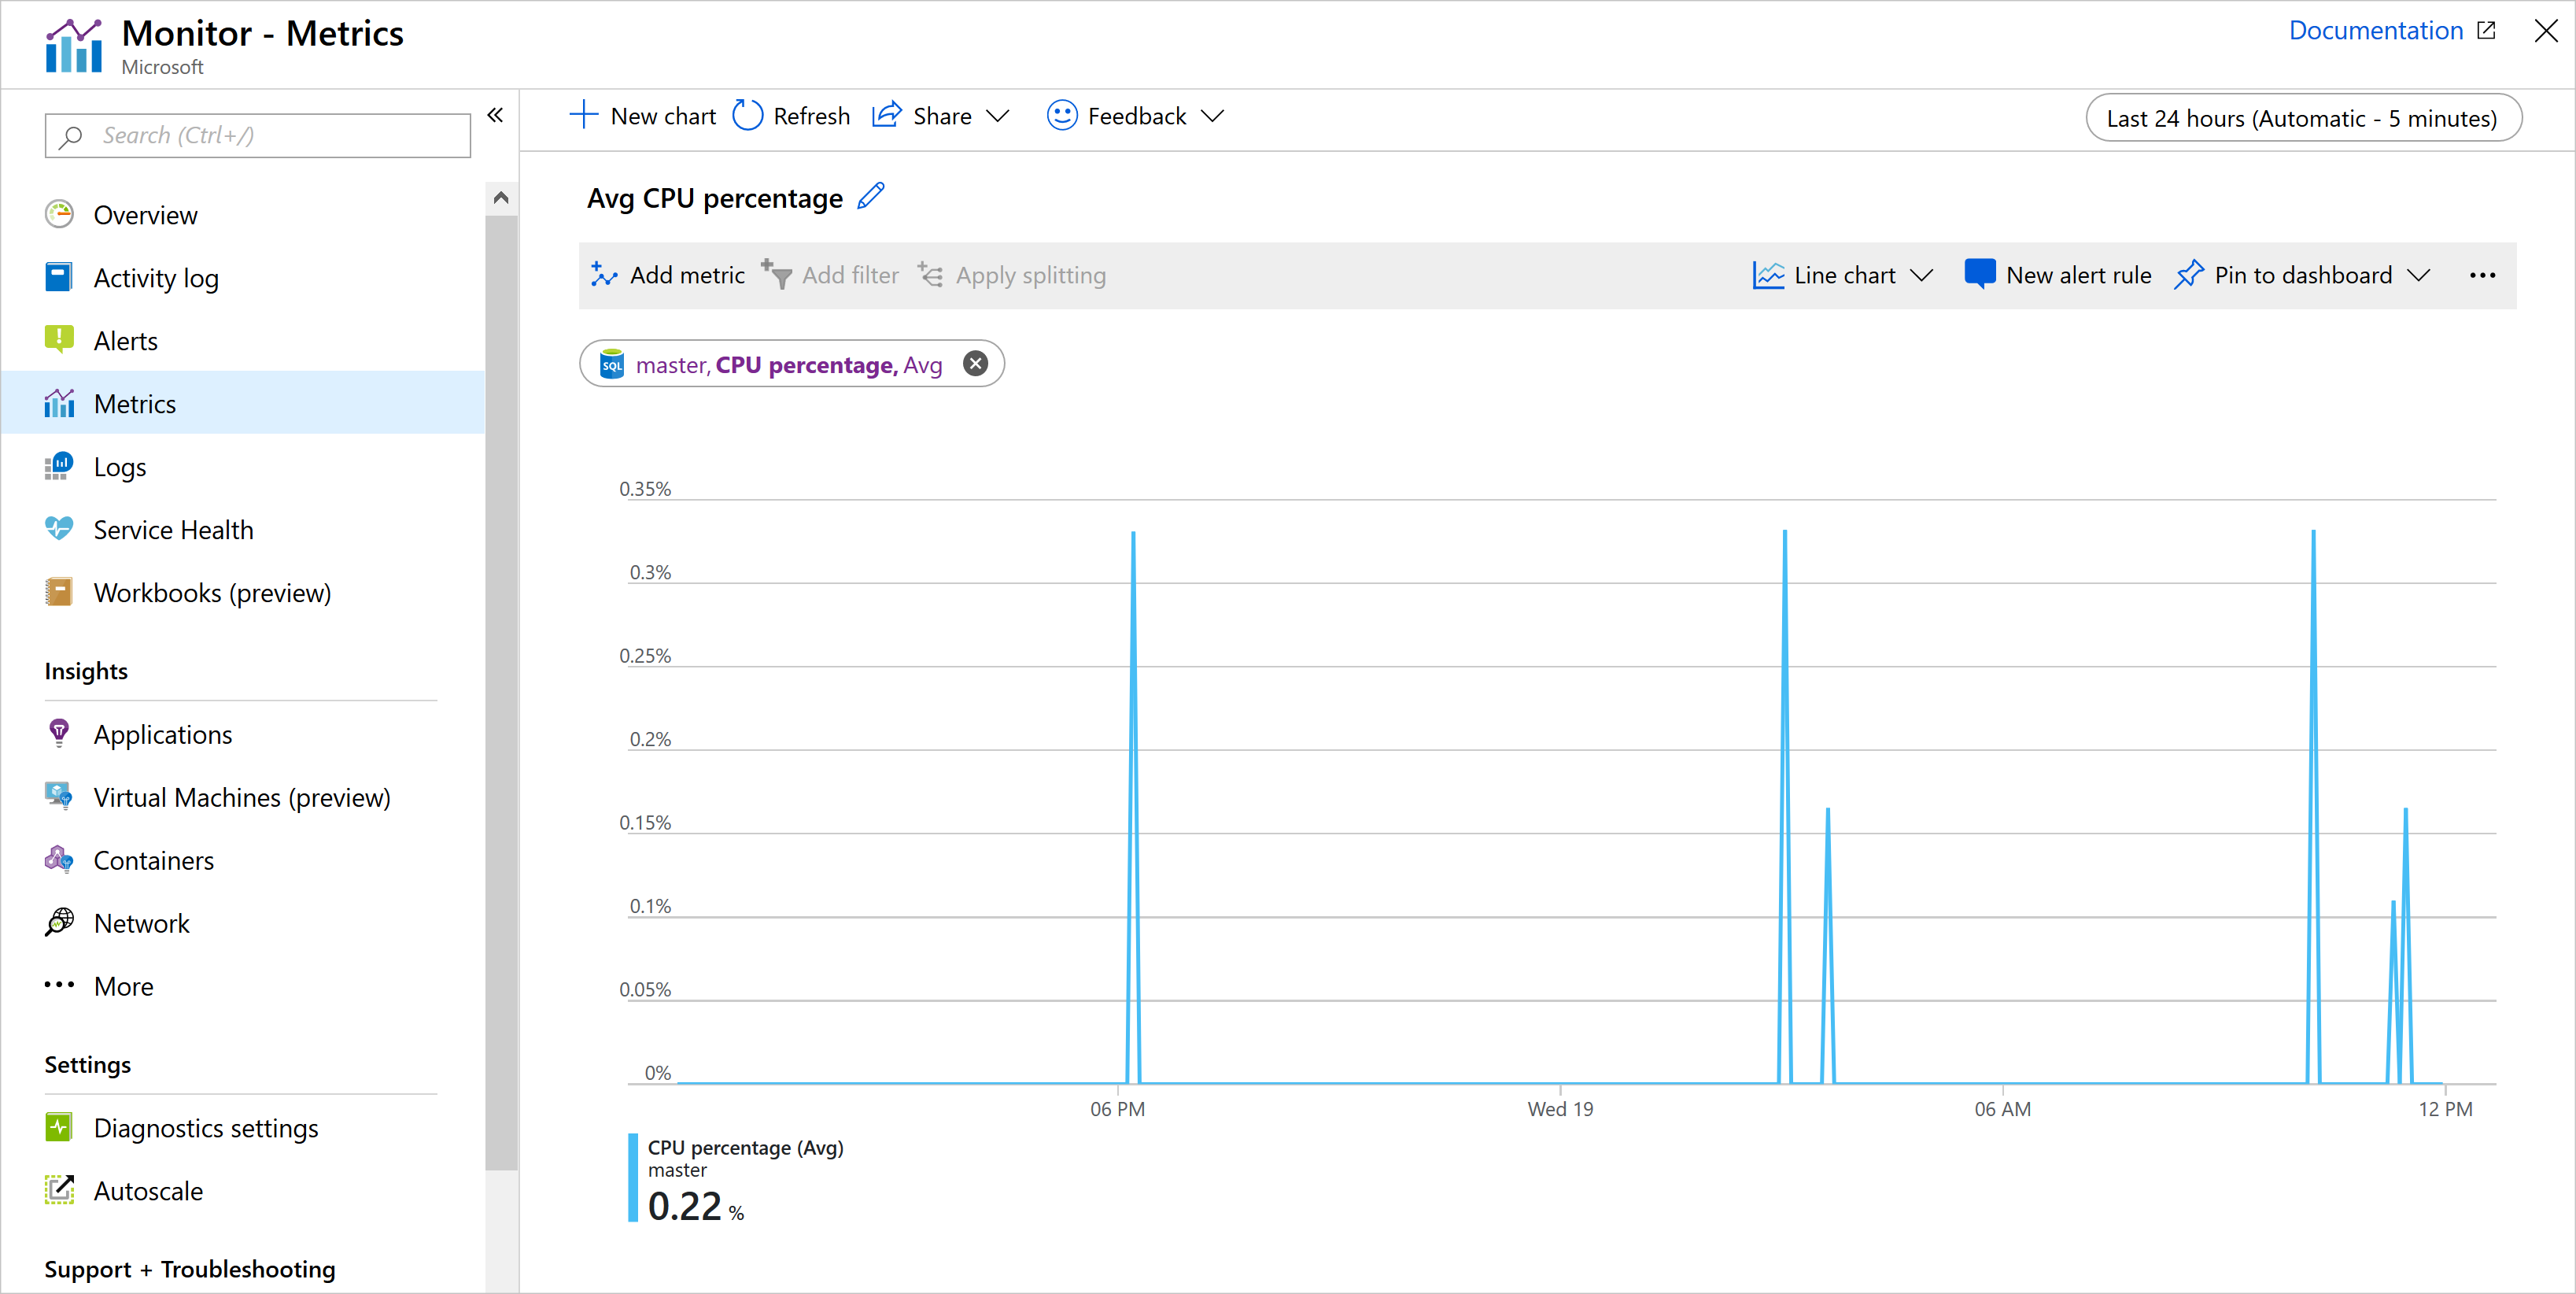Image resolution: width=2576 pixels, height=1294 pixels.
Task: Click the Refresh icon
Action: point(751,116)
